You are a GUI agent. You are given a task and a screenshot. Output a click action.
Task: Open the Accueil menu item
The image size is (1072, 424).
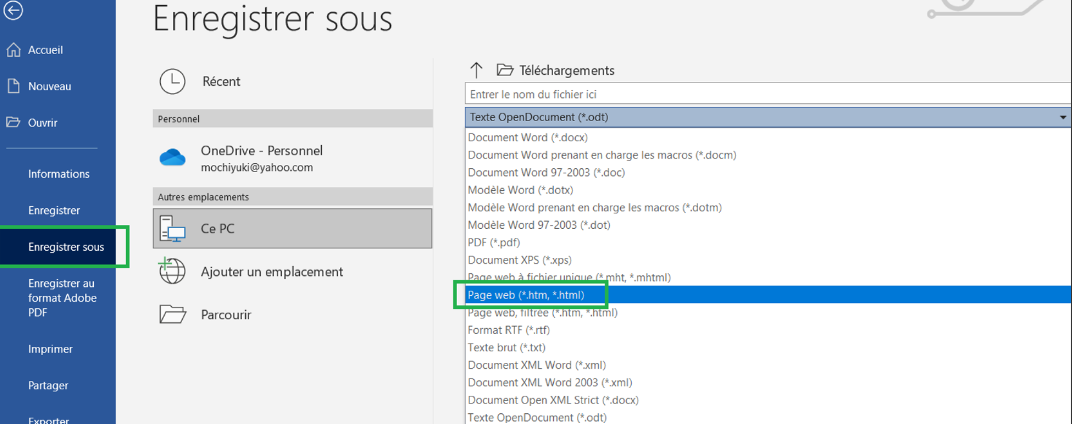coord(46,50)
